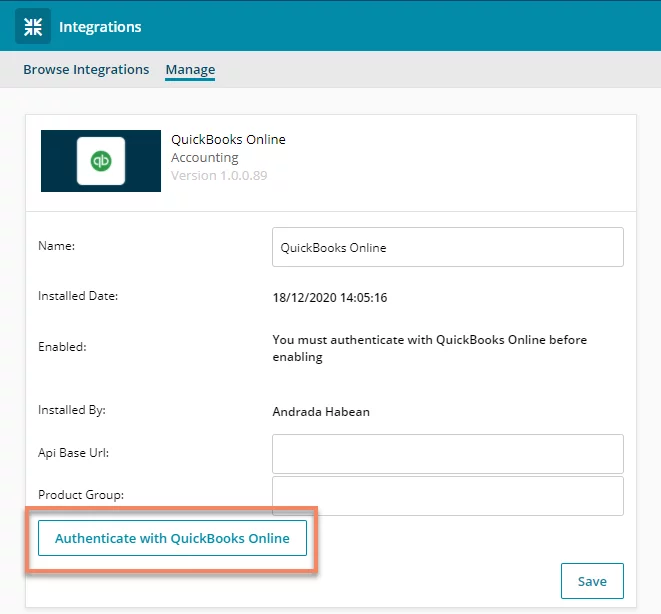The image size is (661, 614).
Task: Click the green QuickBooks qb logo icon
Action: (x=101, y=161)
